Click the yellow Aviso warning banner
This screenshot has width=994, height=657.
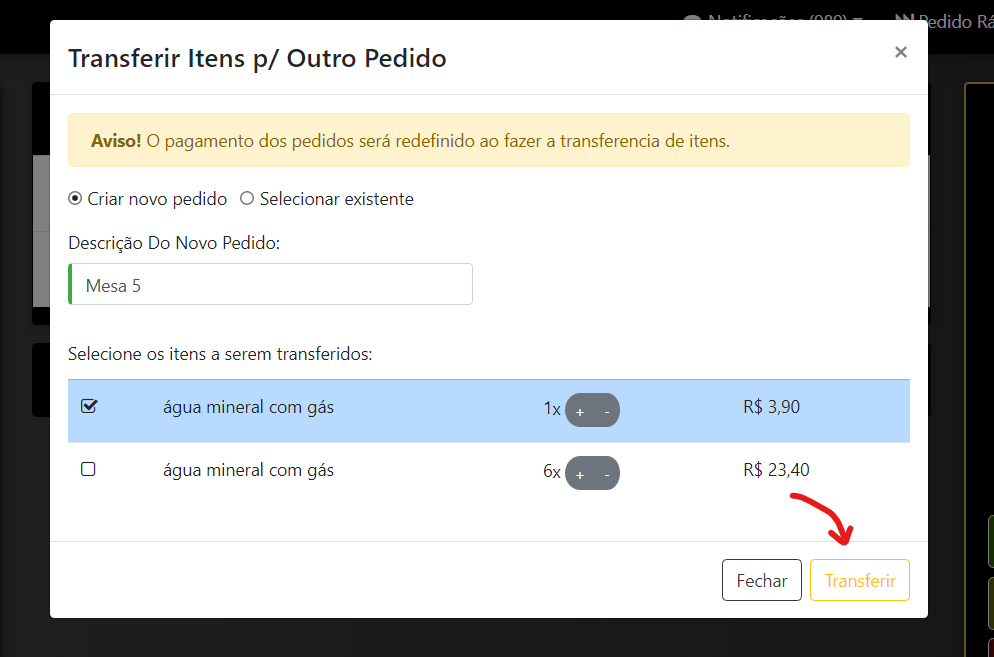488,140
